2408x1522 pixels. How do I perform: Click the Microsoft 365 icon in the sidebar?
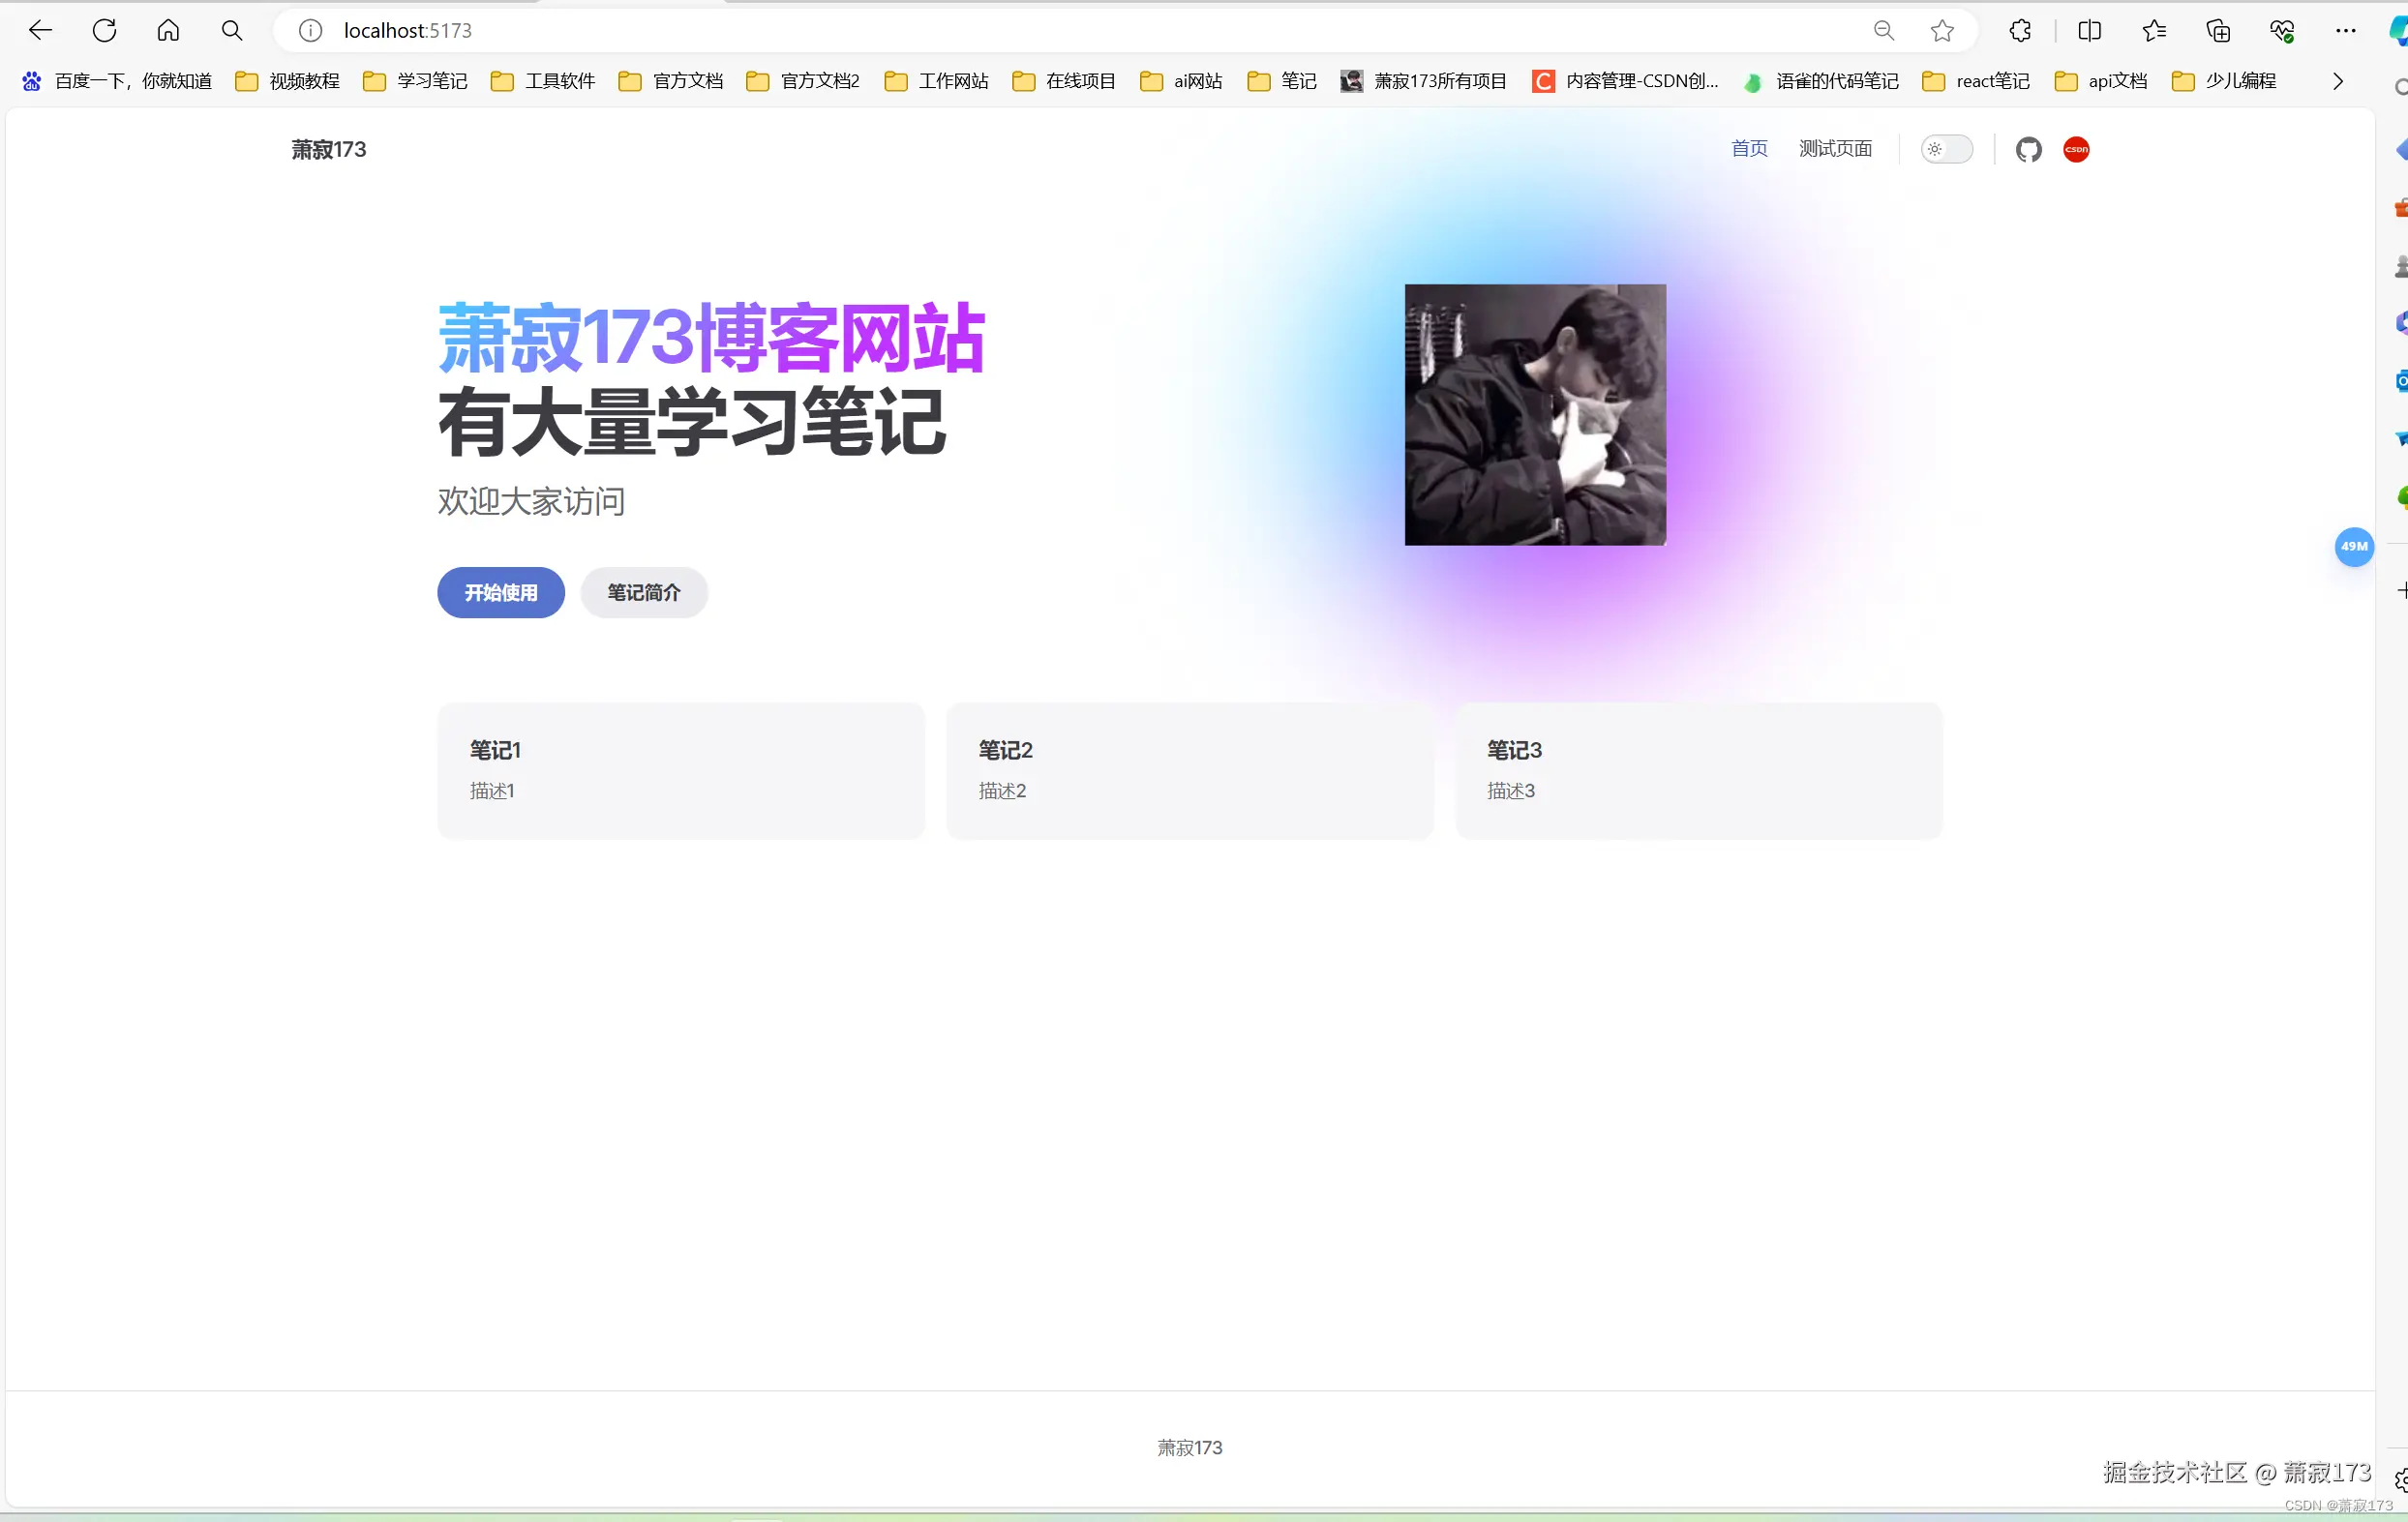(x=2400, y=323)
